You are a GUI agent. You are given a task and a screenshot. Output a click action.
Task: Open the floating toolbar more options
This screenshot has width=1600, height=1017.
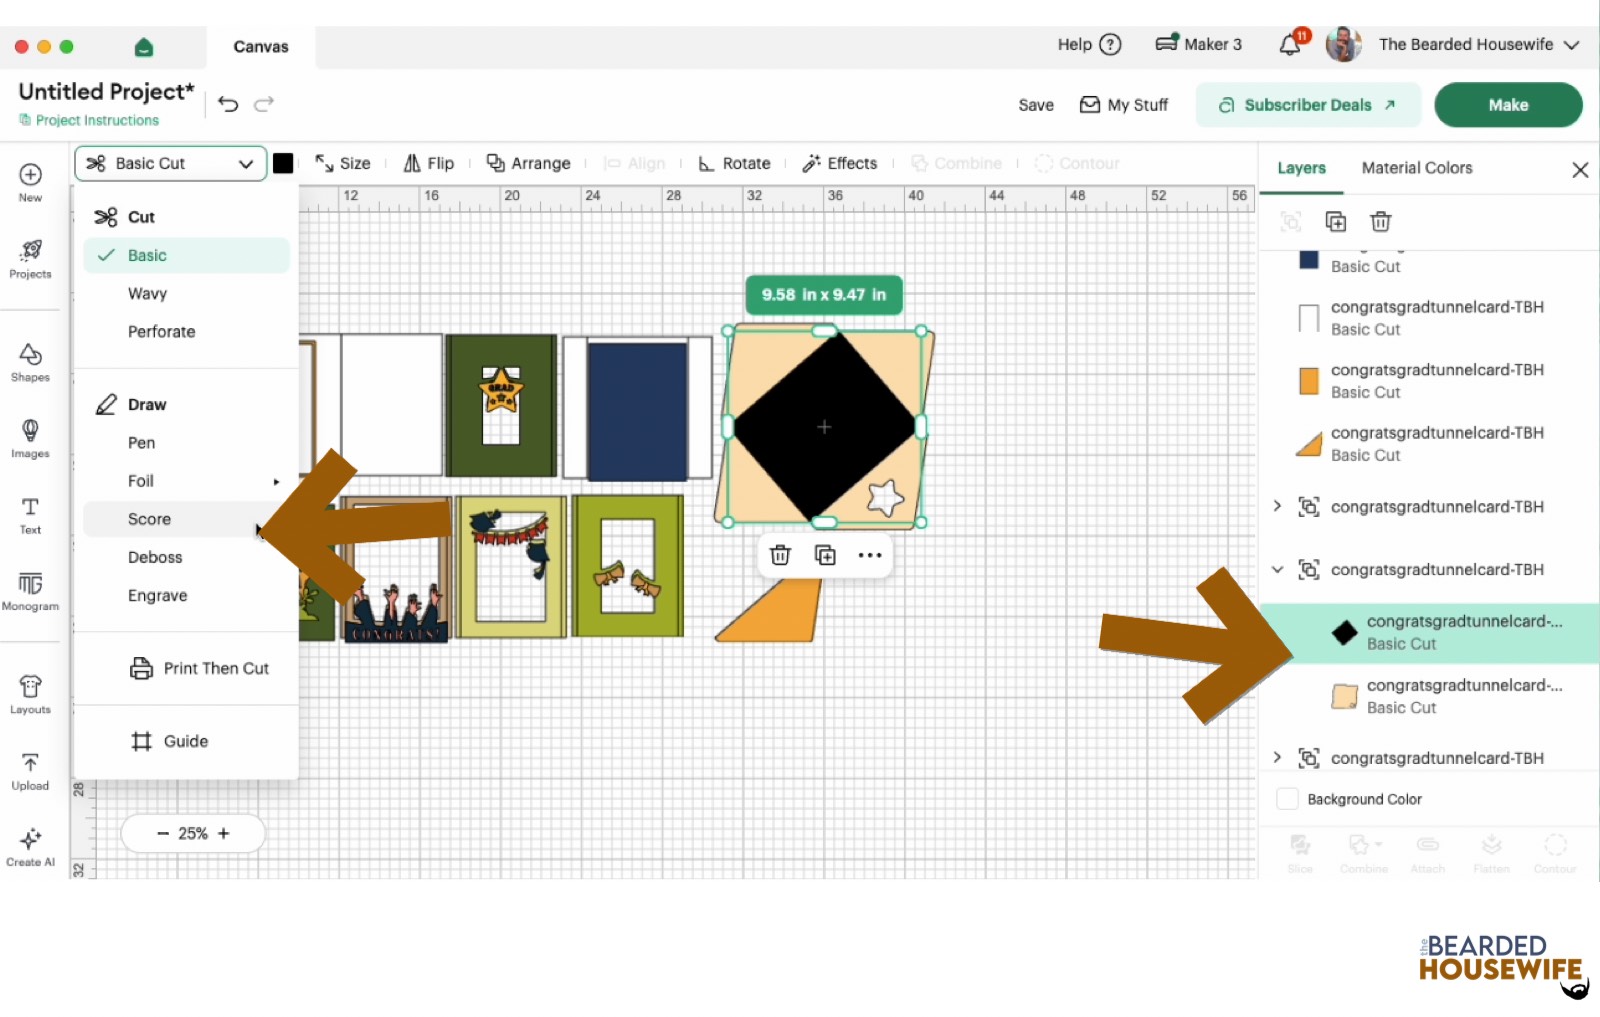tap(870, 555)
